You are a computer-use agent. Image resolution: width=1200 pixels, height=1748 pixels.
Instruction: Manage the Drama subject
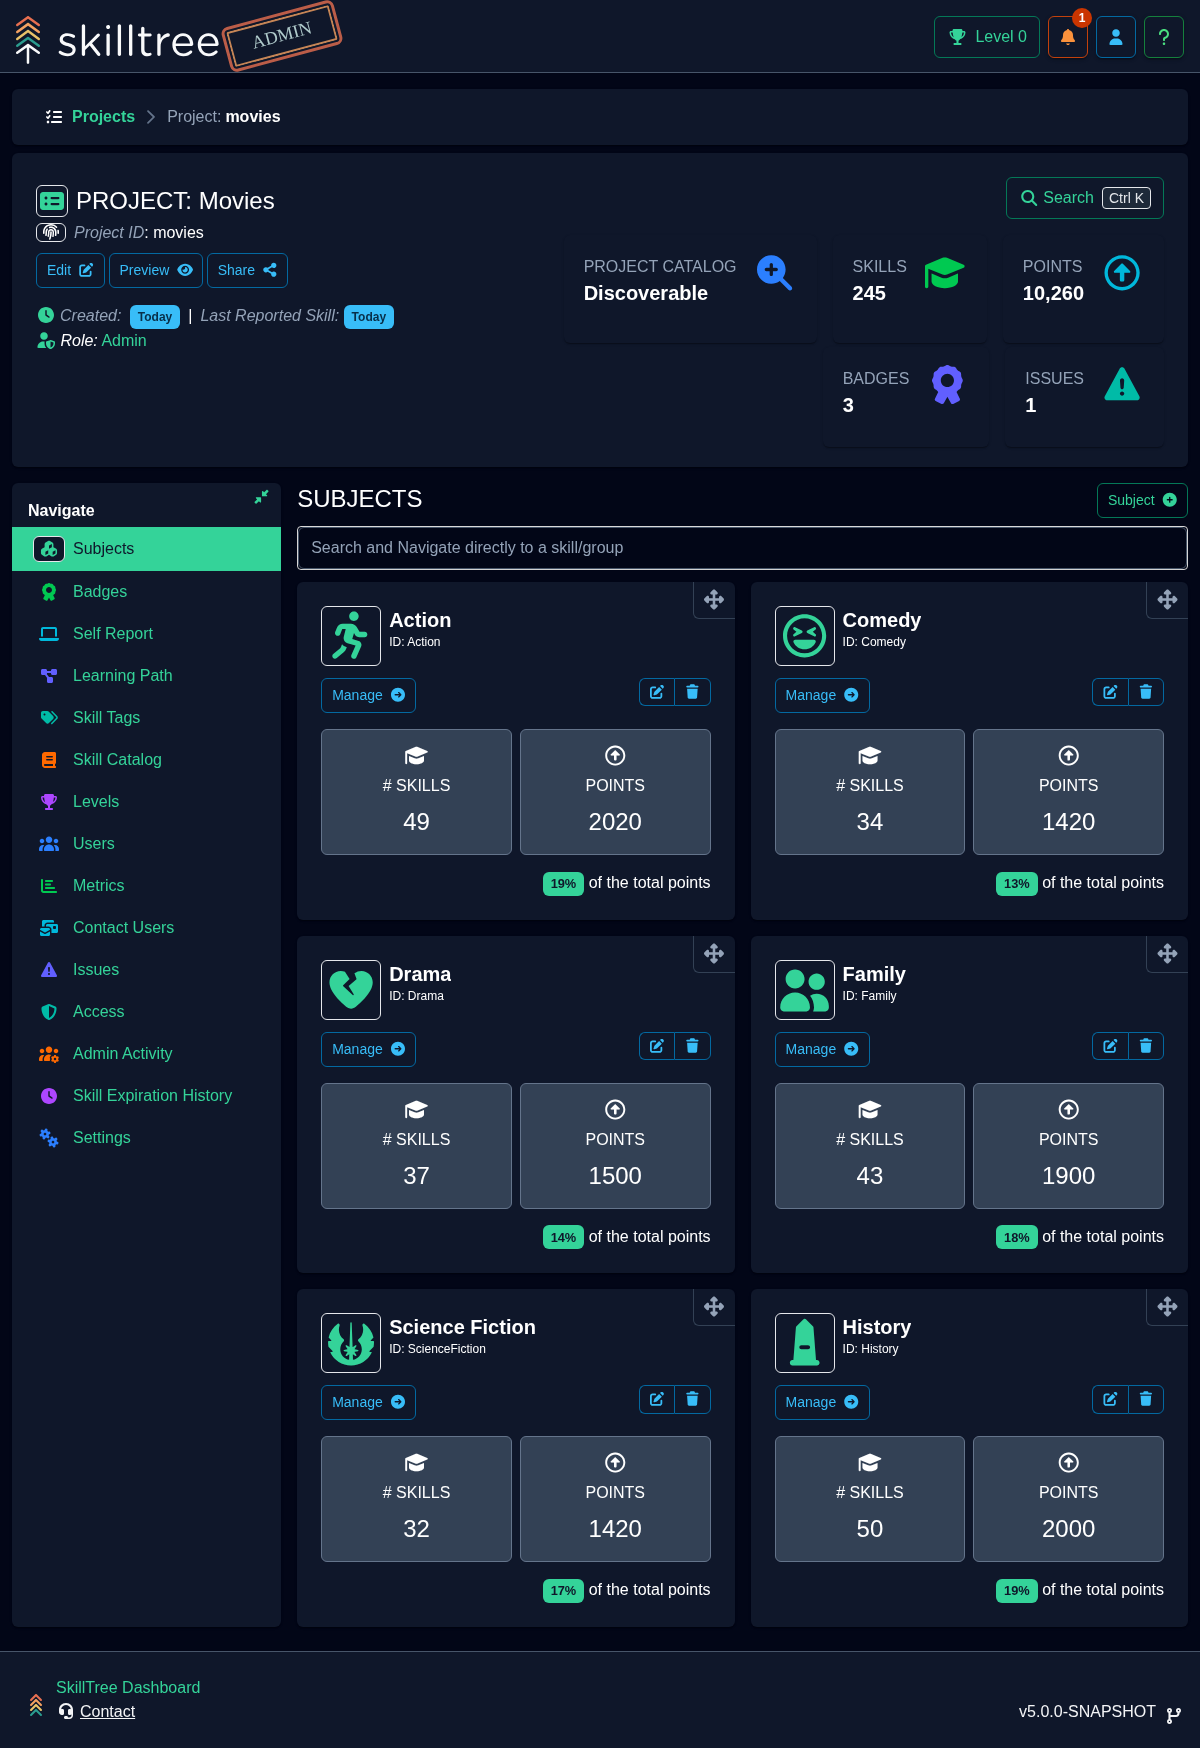coord(368,1049)
